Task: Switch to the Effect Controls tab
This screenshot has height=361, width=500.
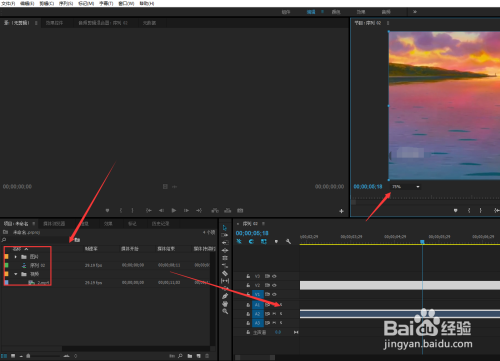Action: click(54, 23)
